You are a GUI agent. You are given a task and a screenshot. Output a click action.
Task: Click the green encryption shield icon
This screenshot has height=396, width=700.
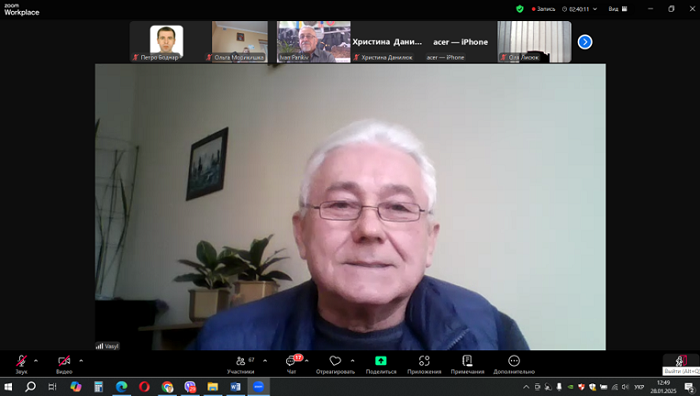pyautogui.click(x=520, y=9)
